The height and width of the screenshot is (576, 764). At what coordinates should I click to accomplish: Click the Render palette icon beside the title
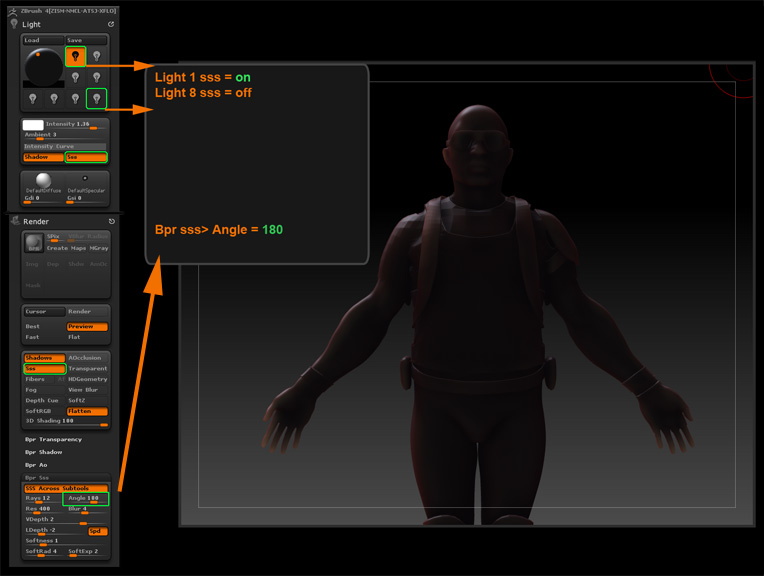pyautogui.click(x=15, y=221)
